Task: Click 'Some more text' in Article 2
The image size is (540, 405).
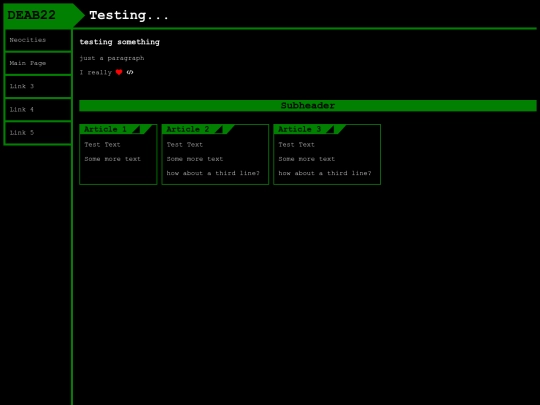Action: click(195, 159)
